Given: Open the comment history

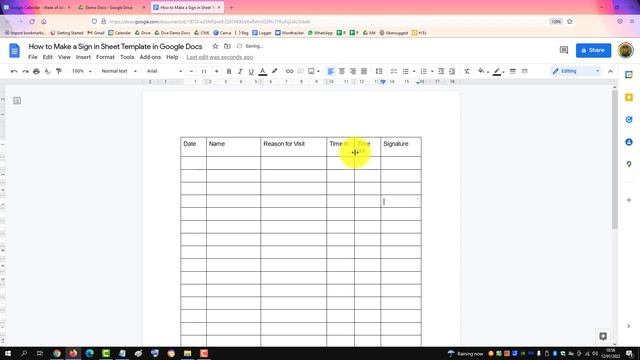Looking at the screenshot, I should pos(564,50).
